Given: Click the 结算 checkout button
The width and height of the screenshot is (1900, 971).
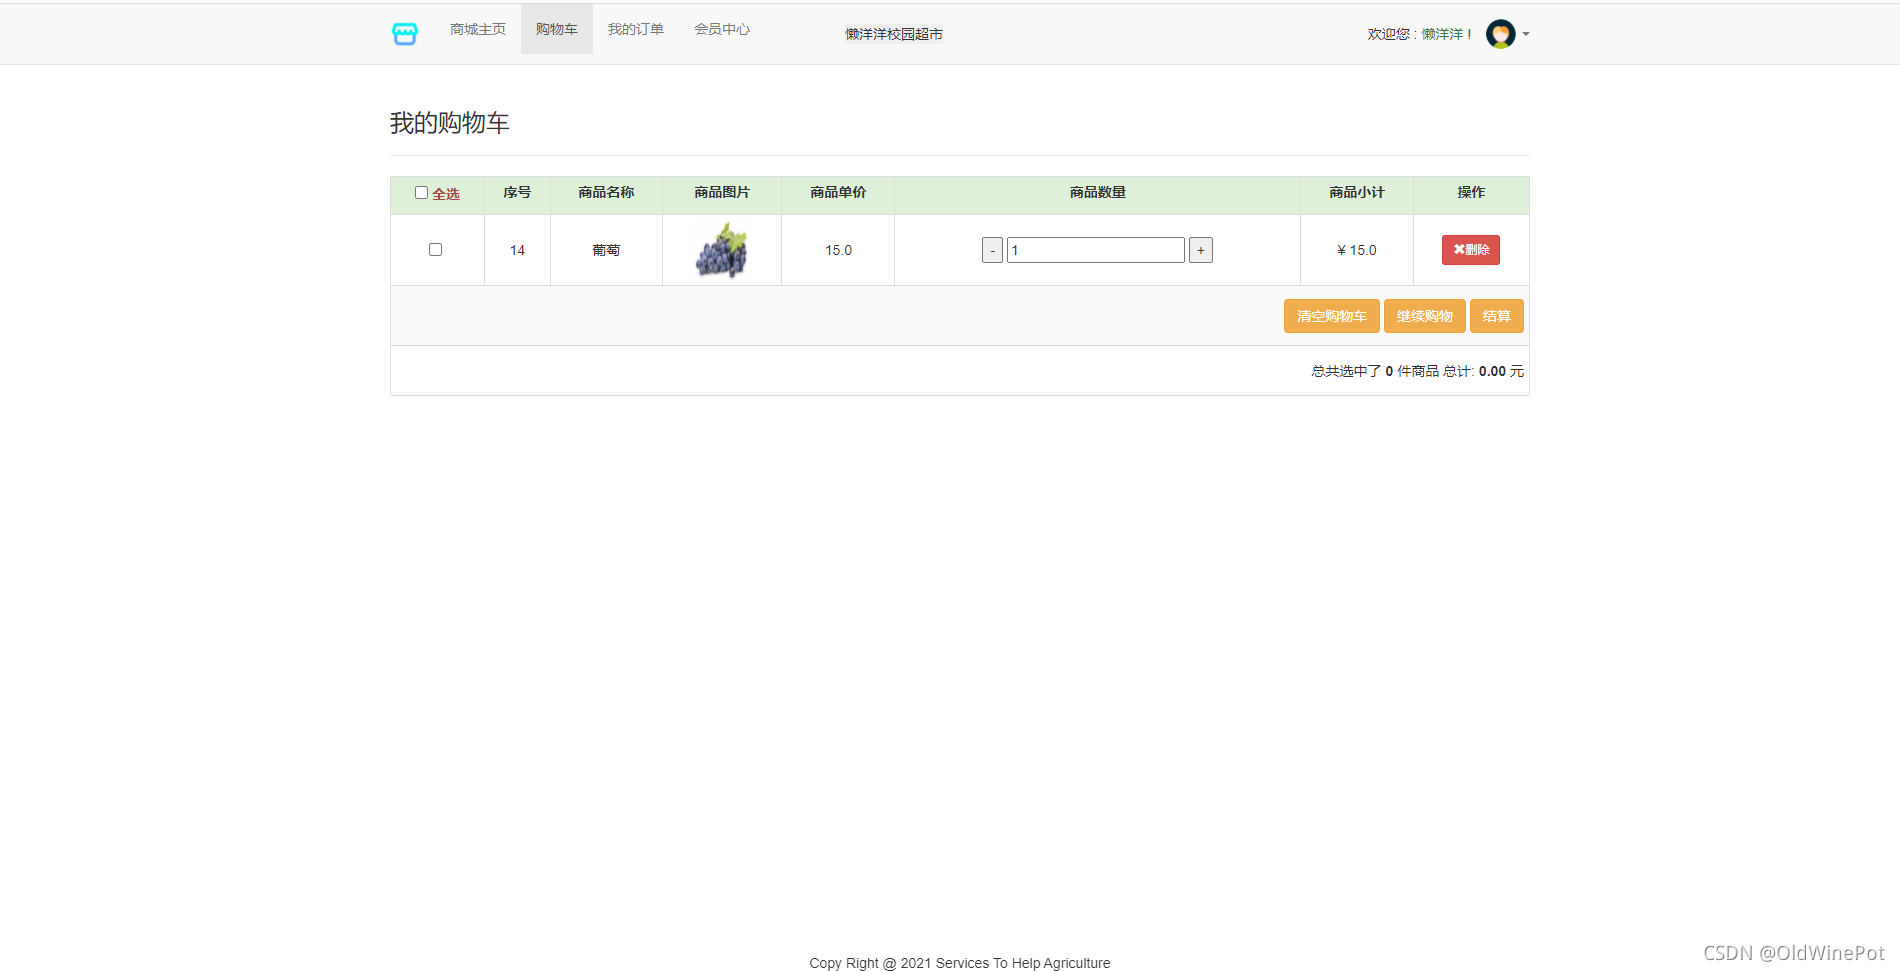Looking at the screenshot, I should pyautogui.click(x=1497, y=316).
